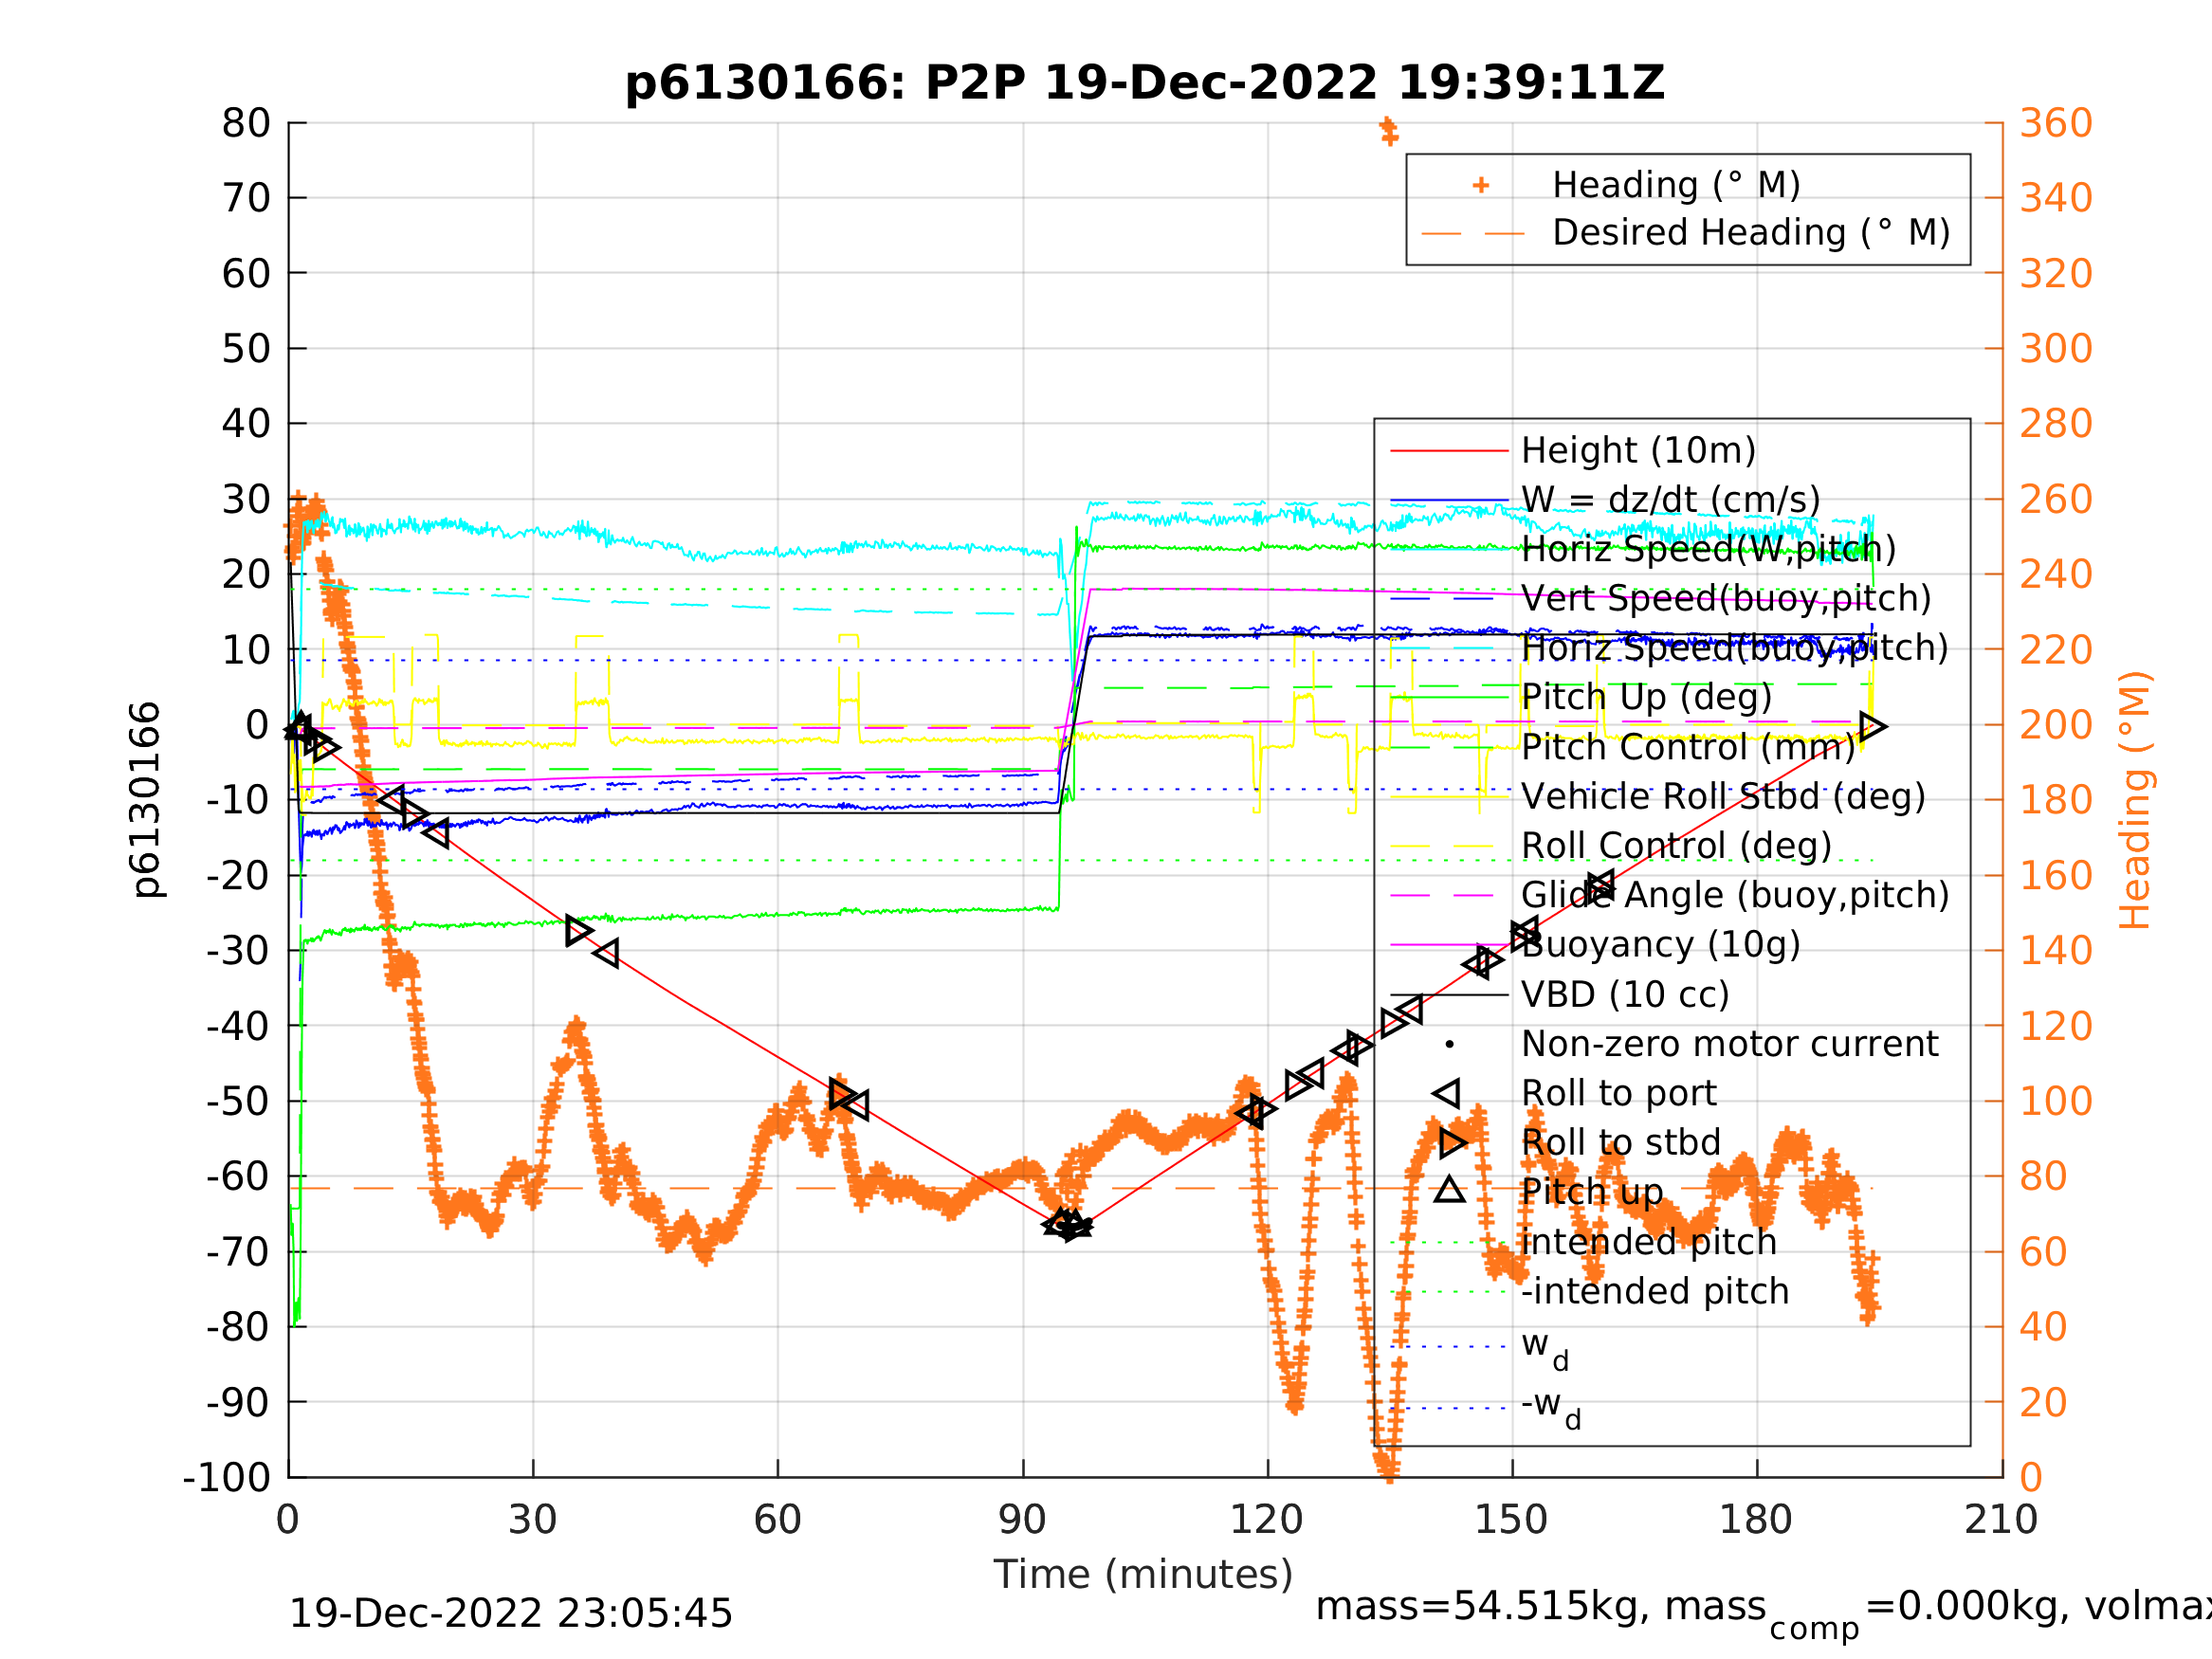
Task: Click the 'Heading (°M)' right axis label
Action: 2136,800
